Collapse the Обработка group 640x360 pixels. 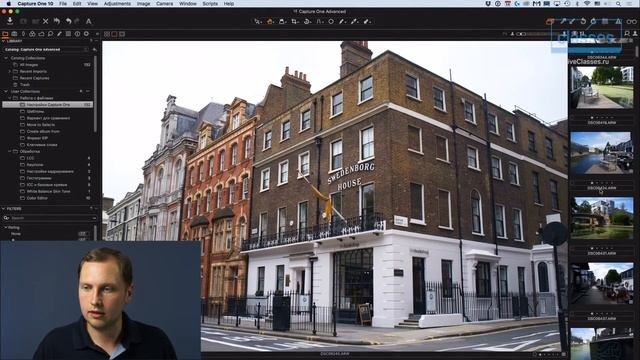[10, 151]
